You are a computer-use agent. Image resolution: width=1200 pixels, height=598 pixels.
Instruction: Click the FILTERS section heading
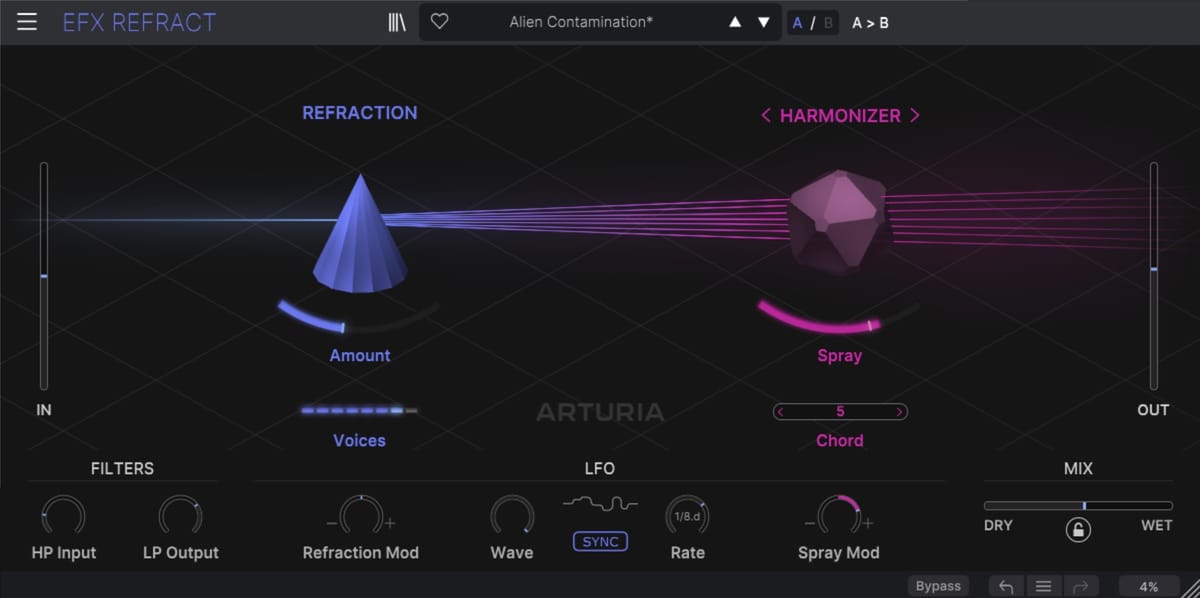click(x=122, y=468)
